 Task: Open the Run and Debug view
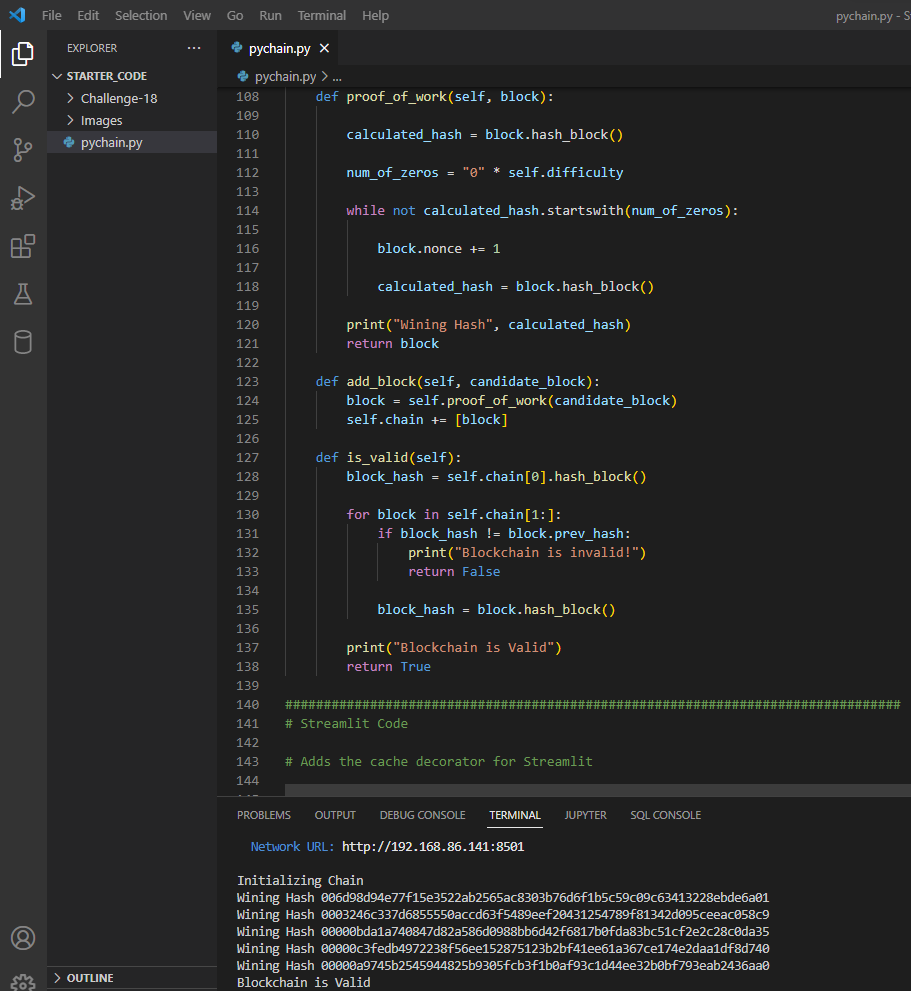(x=23, y=198)
